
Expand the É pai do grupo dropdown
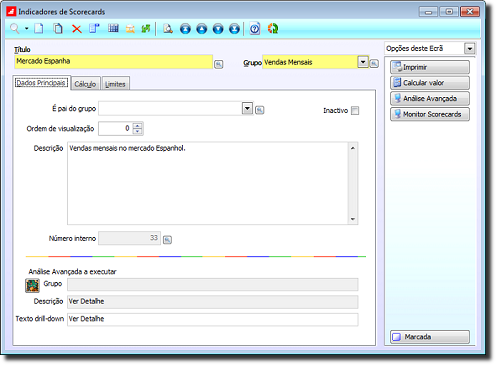point(247,109)
